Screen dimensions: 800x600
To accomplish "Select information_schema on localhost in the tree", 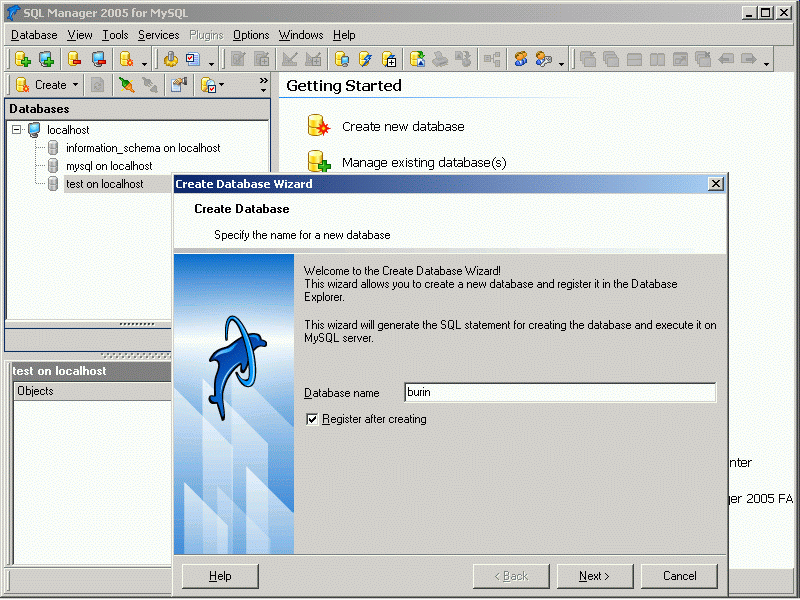I will coord(143,148).
